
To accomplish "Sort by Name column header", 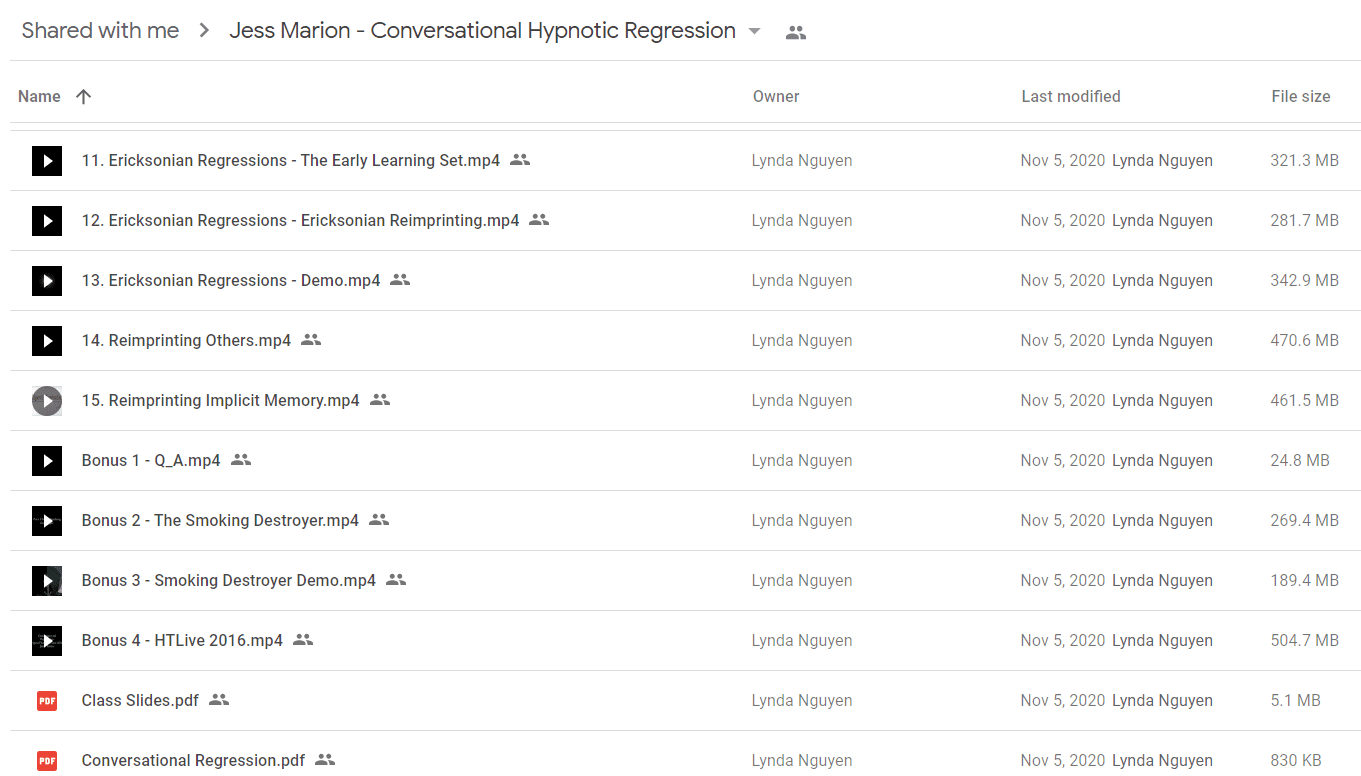I will pyautogui.click(x=39, y=96).
